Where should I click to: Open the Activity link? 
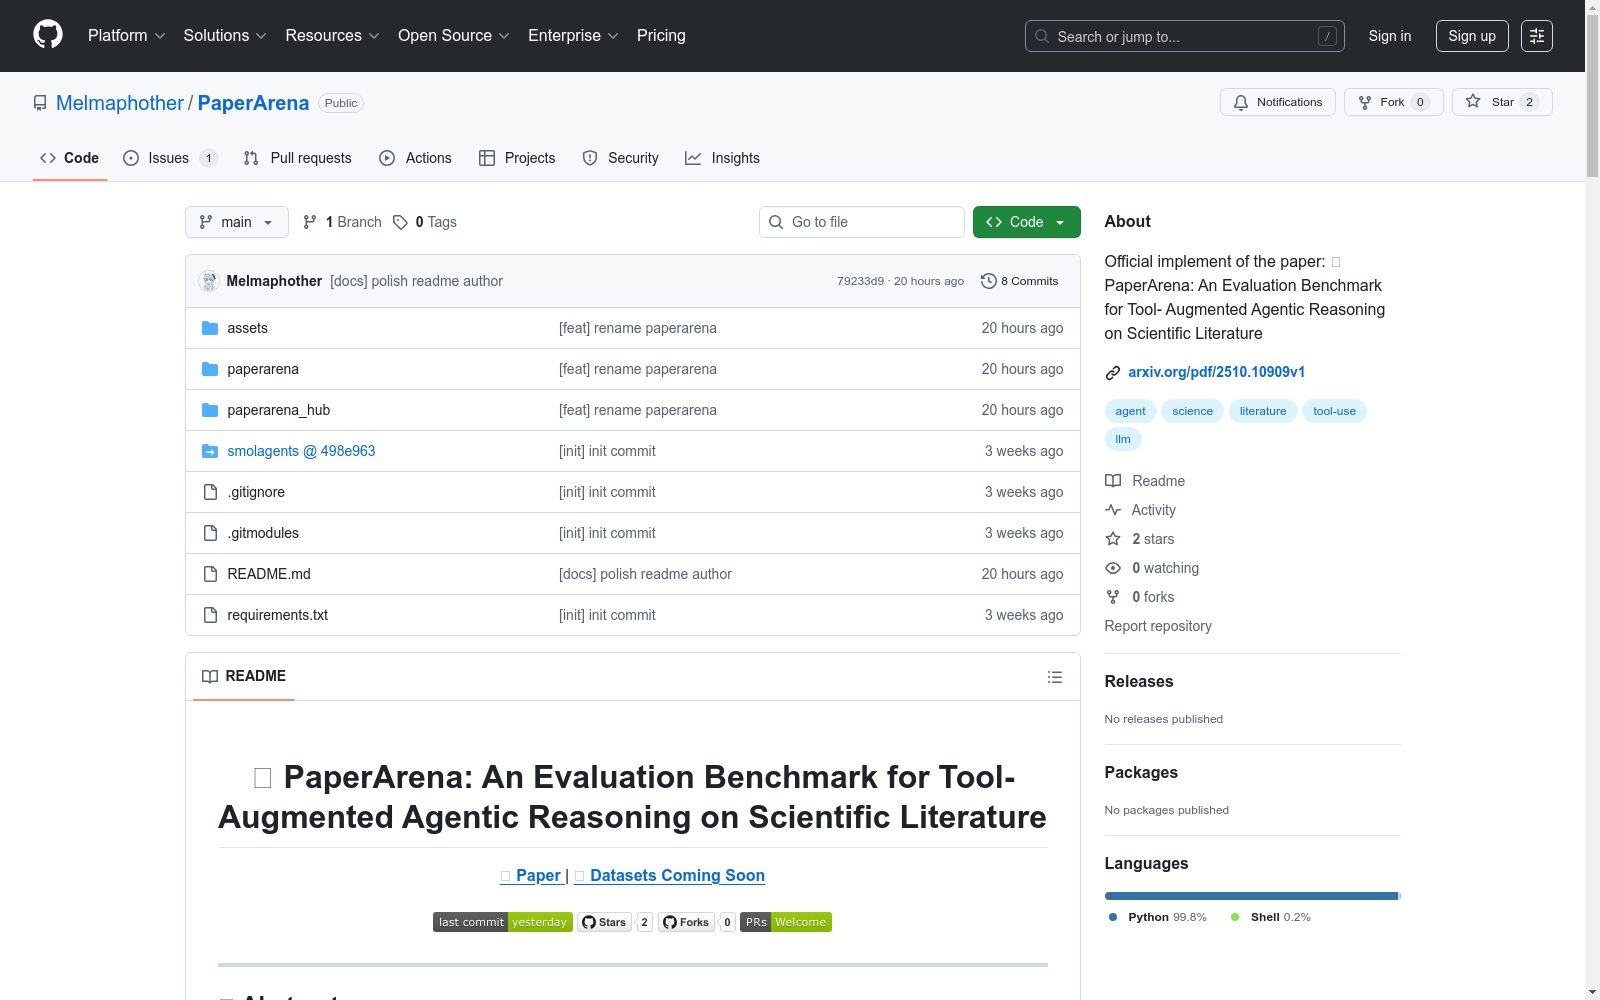click(1141, 510)
